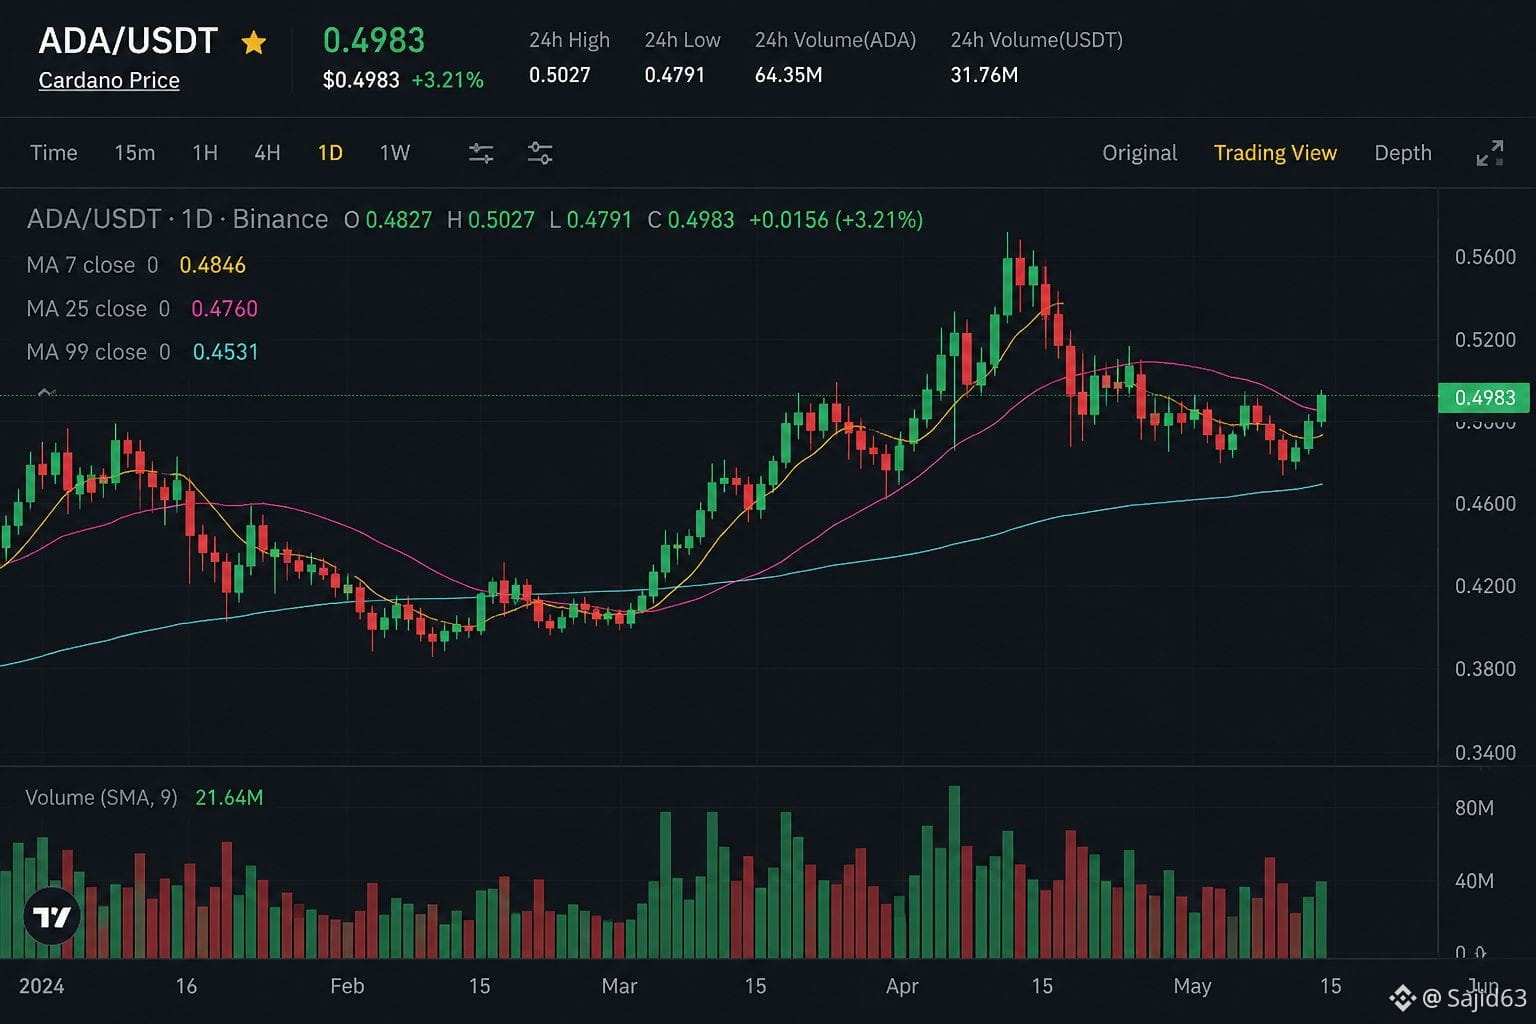Click the large green 0.4983 header price
Image resolution: width=1536 pixels, height=1024 pixels.
(x=374, y=40)
